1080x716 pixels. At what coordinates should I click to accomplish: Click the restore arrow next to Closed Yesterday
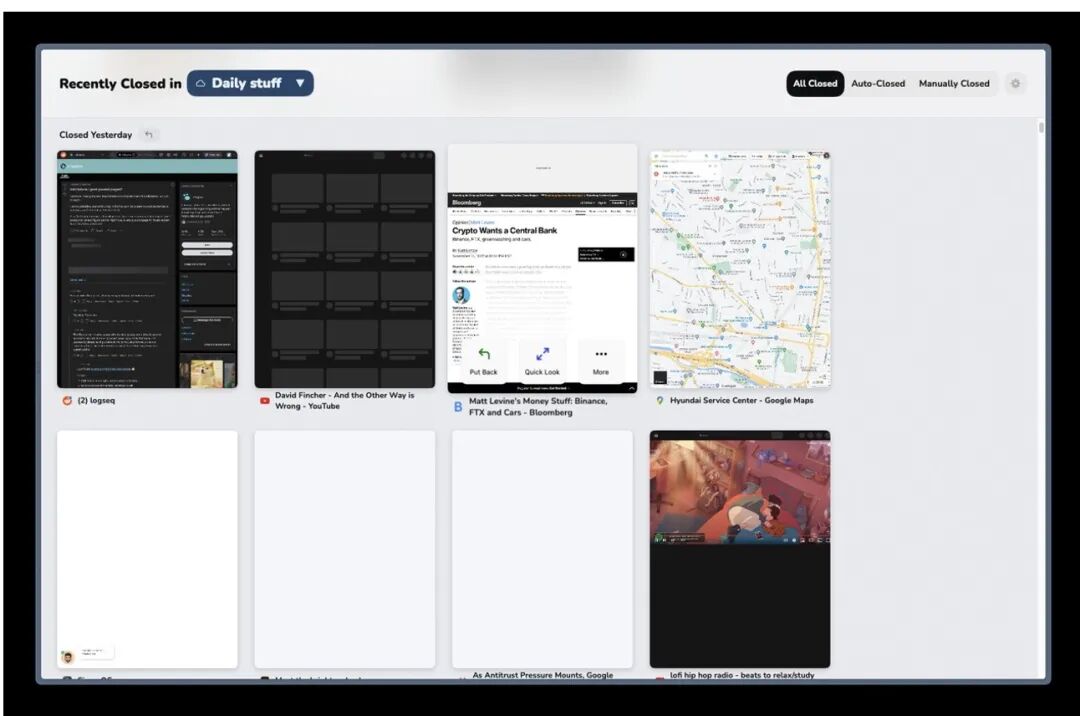[149, 134]
